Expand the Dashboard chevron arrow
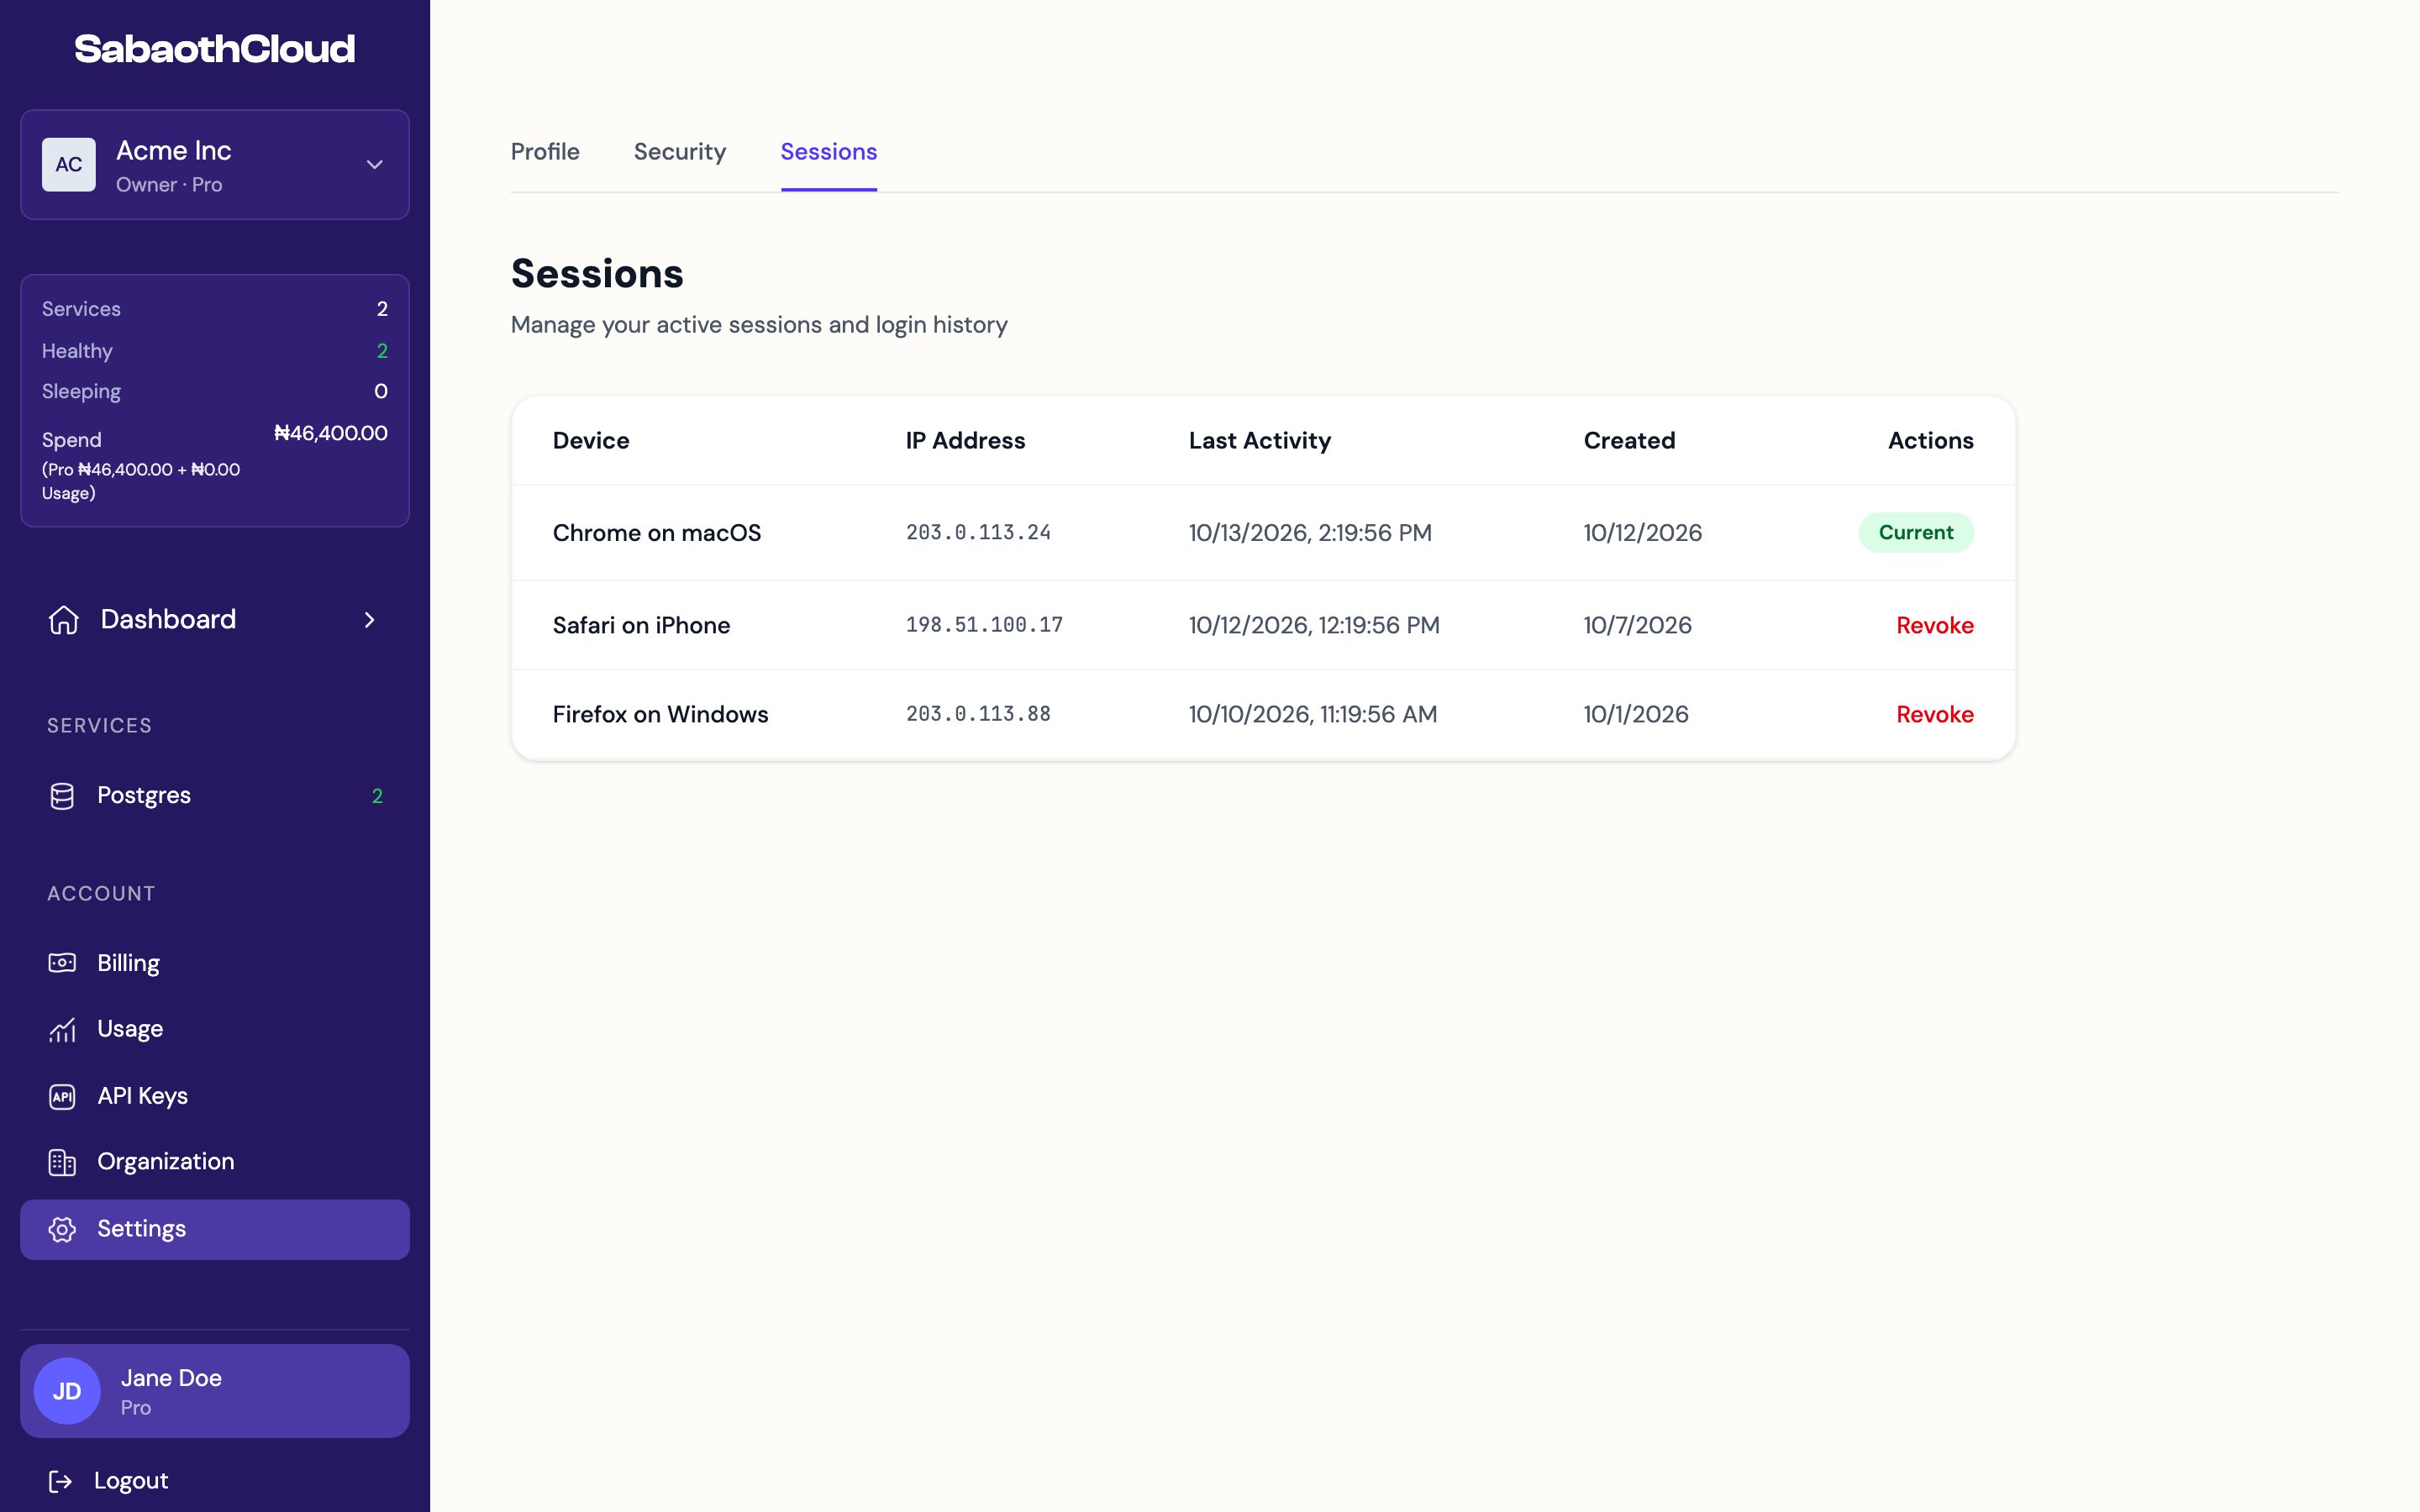Image resolution: width=2420 pixels, height=1512 pixels. (x=370, y=620)
